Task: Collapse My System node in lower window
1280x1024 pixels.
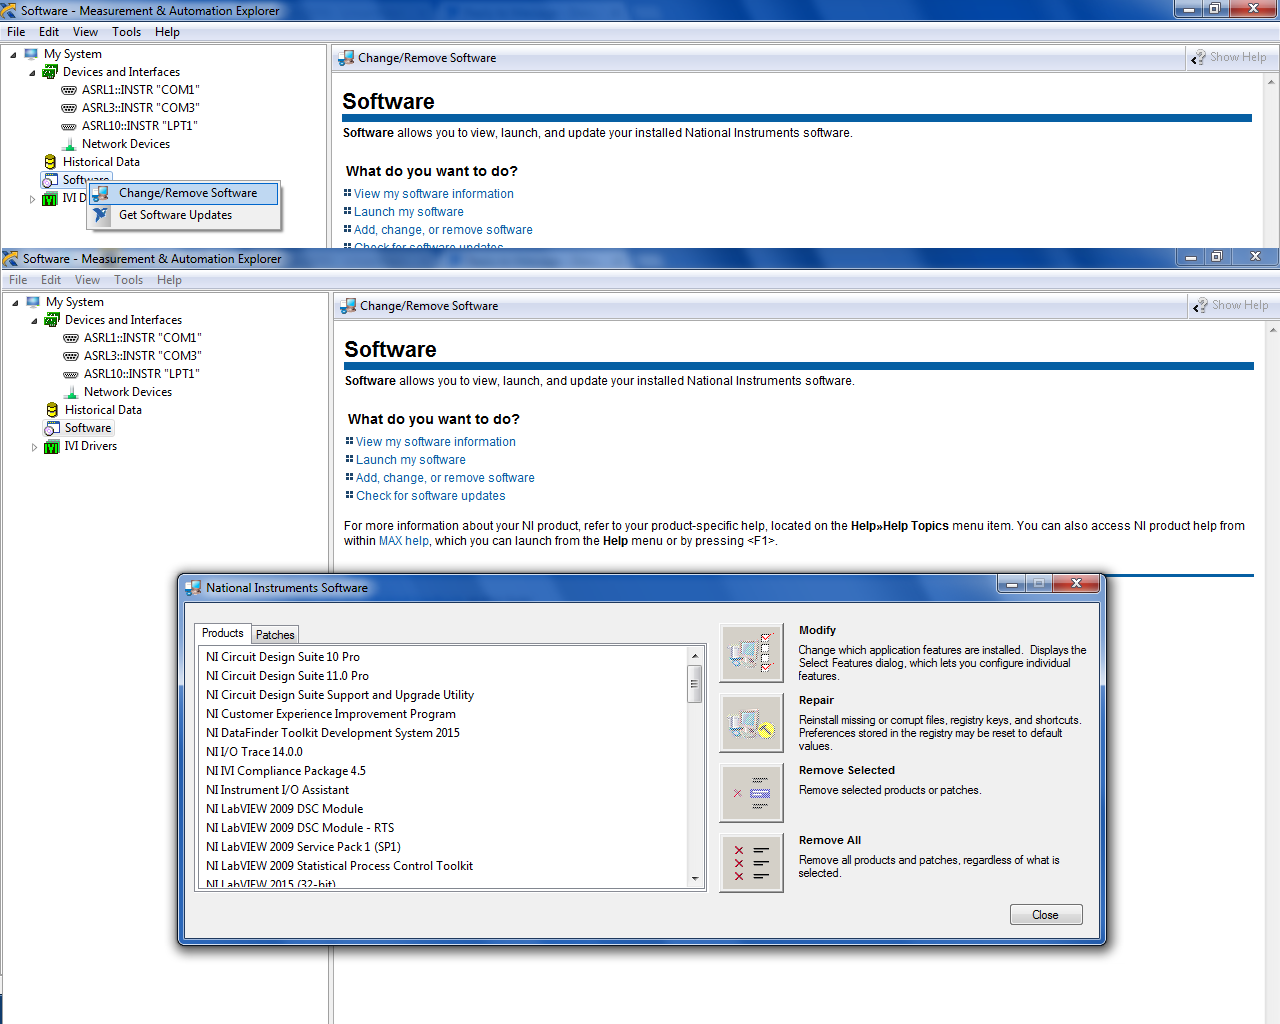Action: point(15,303)
